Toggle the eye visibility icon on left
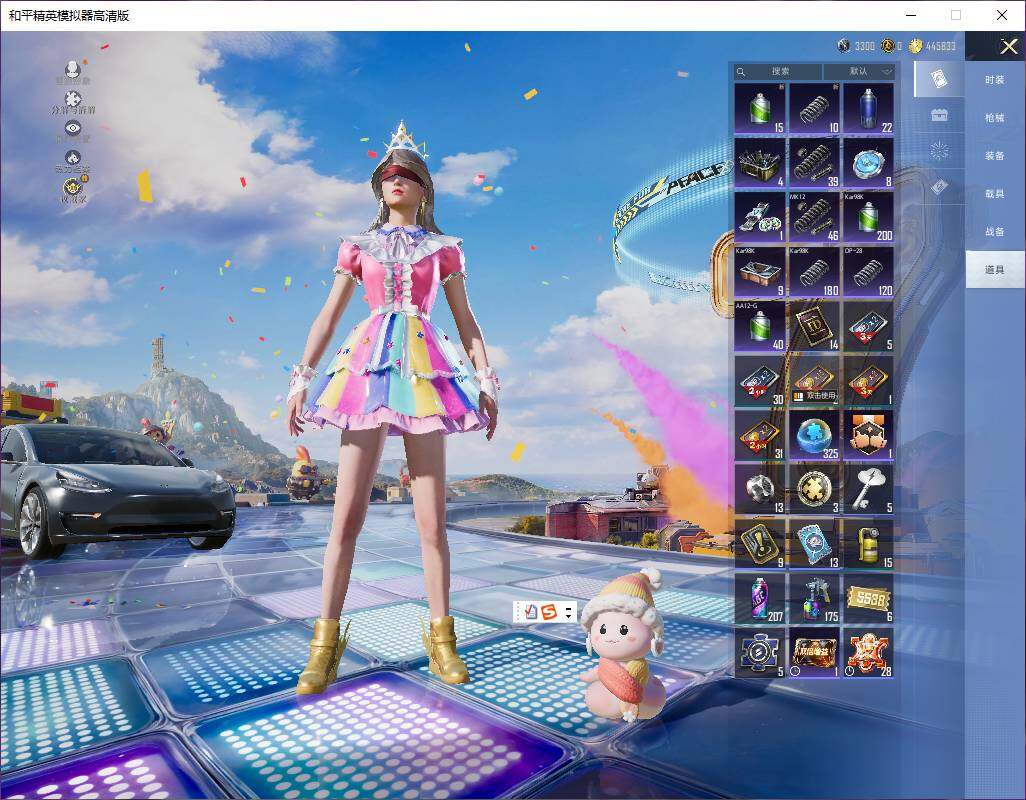The height and width of the screenshot is (800, 1026). [x=73, y=128]
